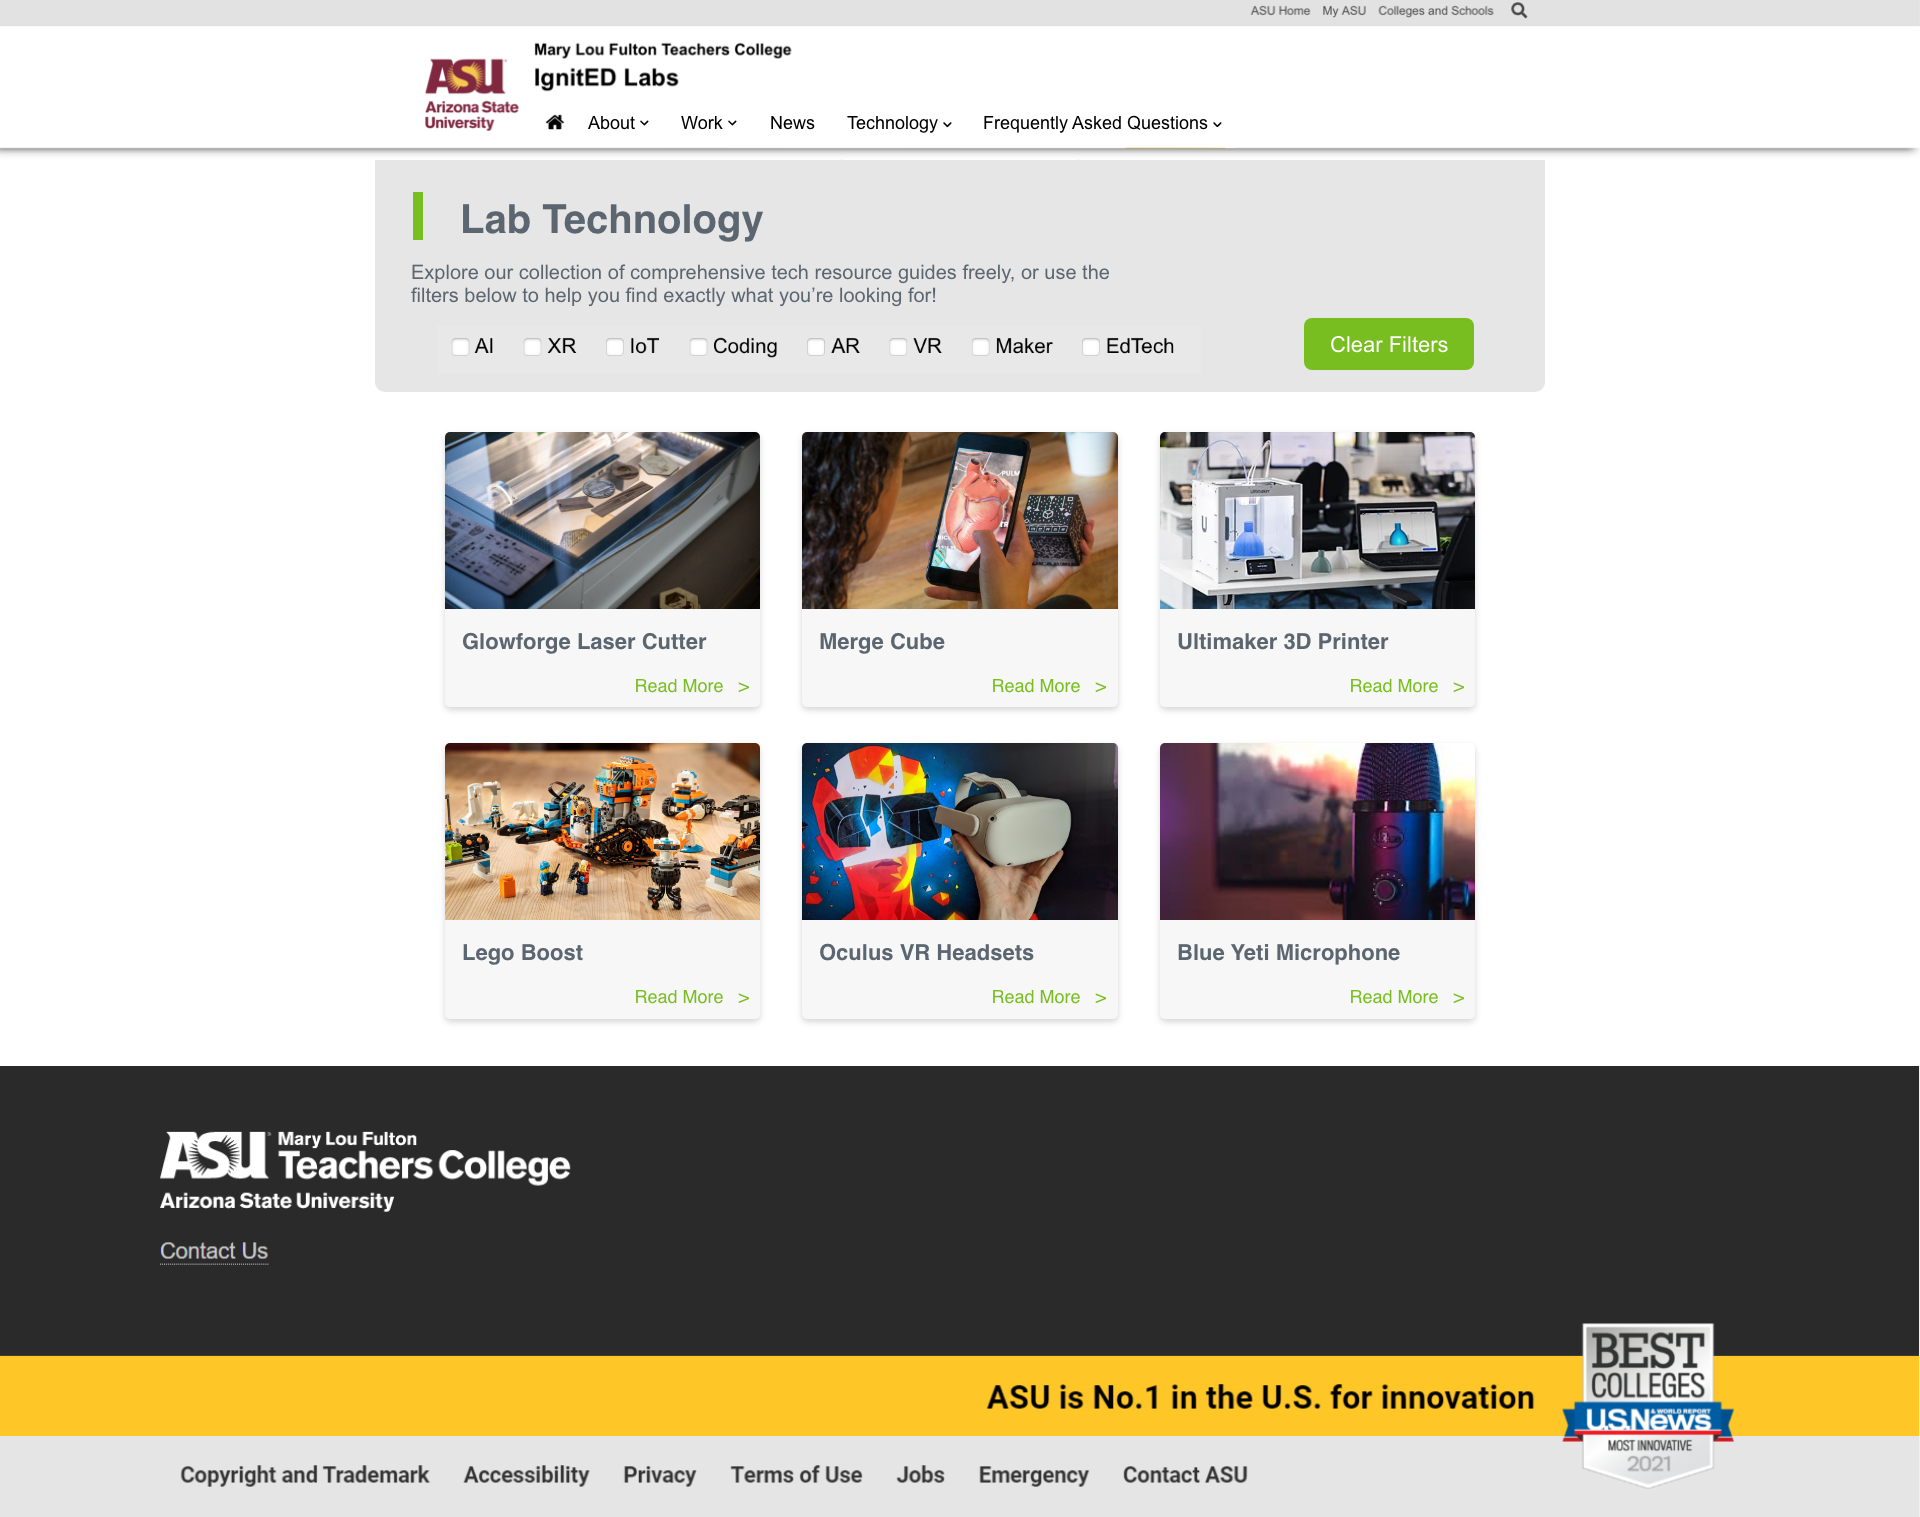Tick the Coding filter checkbox
Image resolution: width=1920 pixels, height=1517 pixels.
pos(698,347)
